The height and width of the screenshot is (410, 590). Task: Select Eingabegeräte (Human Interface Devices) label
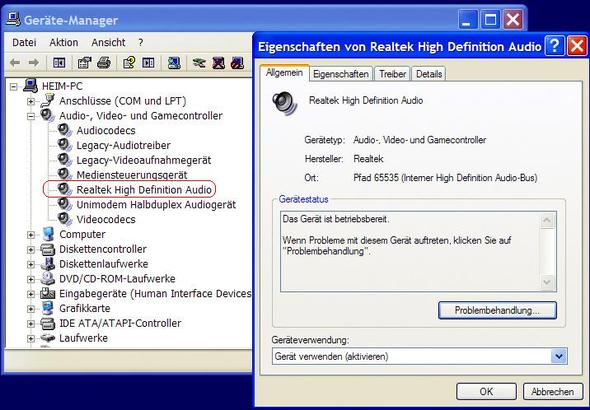[x=155, y=293]
